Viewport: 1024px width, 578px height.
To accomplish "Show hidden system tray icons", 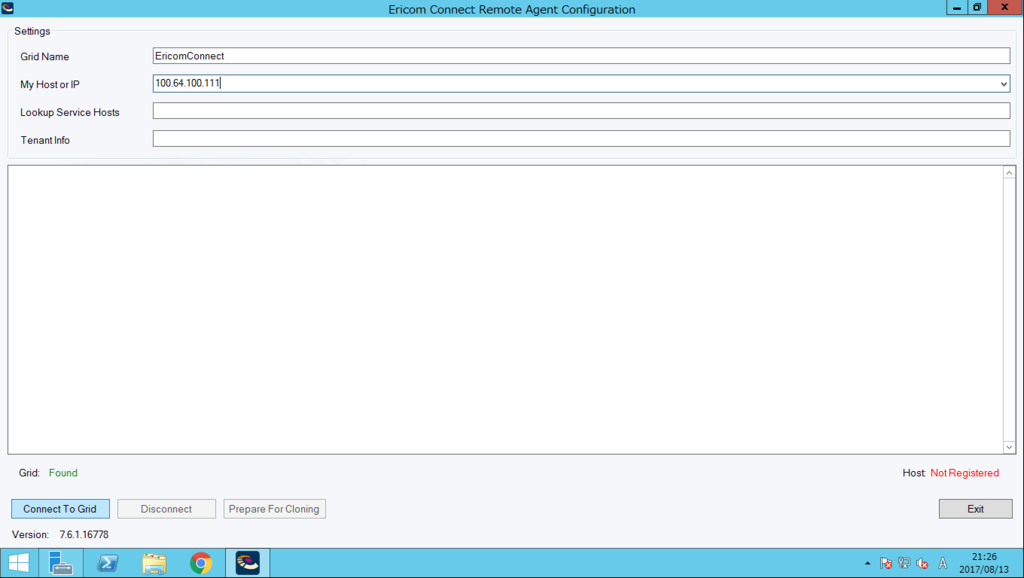I will (x=867, y=563).
